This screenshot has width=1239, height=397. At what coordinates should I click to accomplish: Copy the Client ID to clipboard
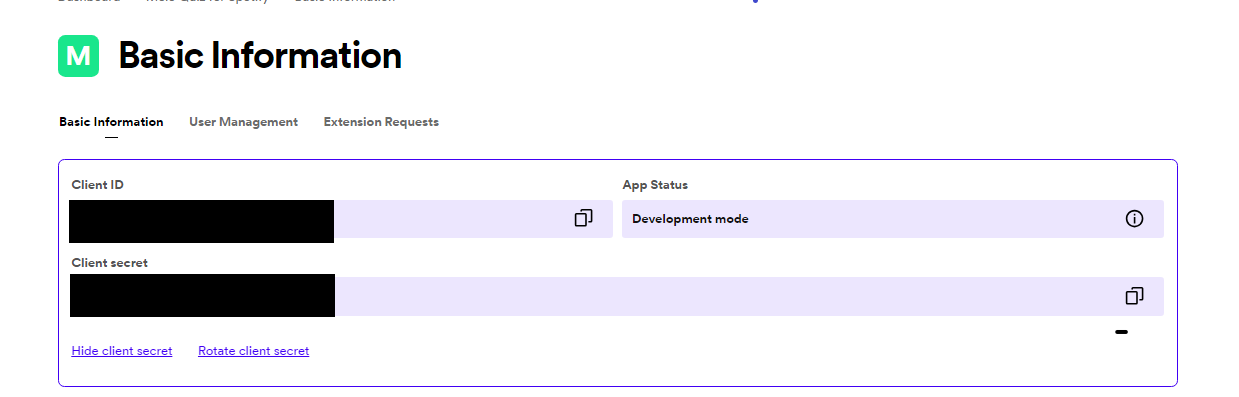pyautogui.click(x=583, y=218)
